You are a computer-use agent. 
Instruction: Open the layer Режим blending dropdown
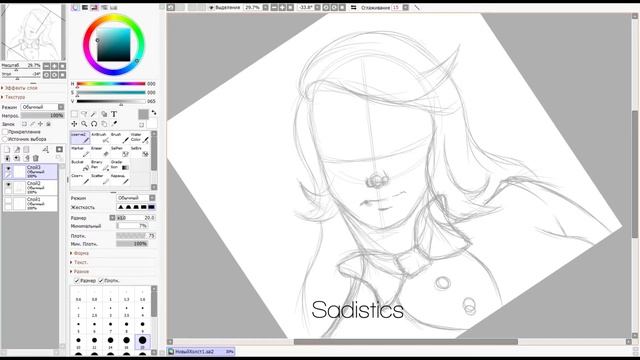[43, 107]
